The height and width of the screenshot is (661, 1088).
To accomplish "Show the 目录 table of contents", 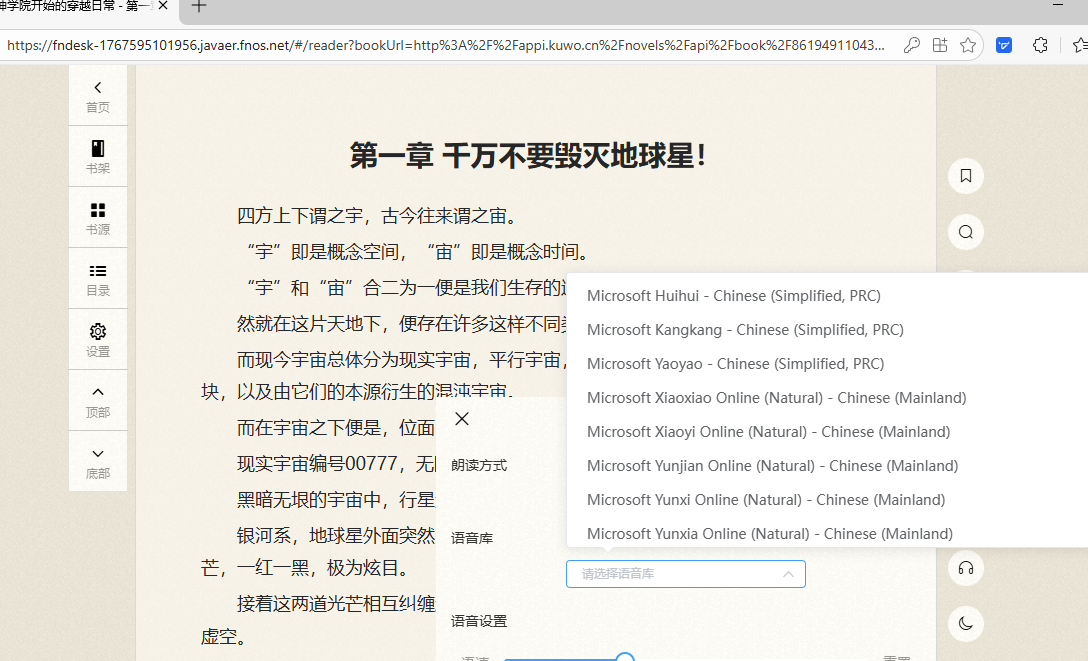I will pyautogui.click(x=98, y=279).
